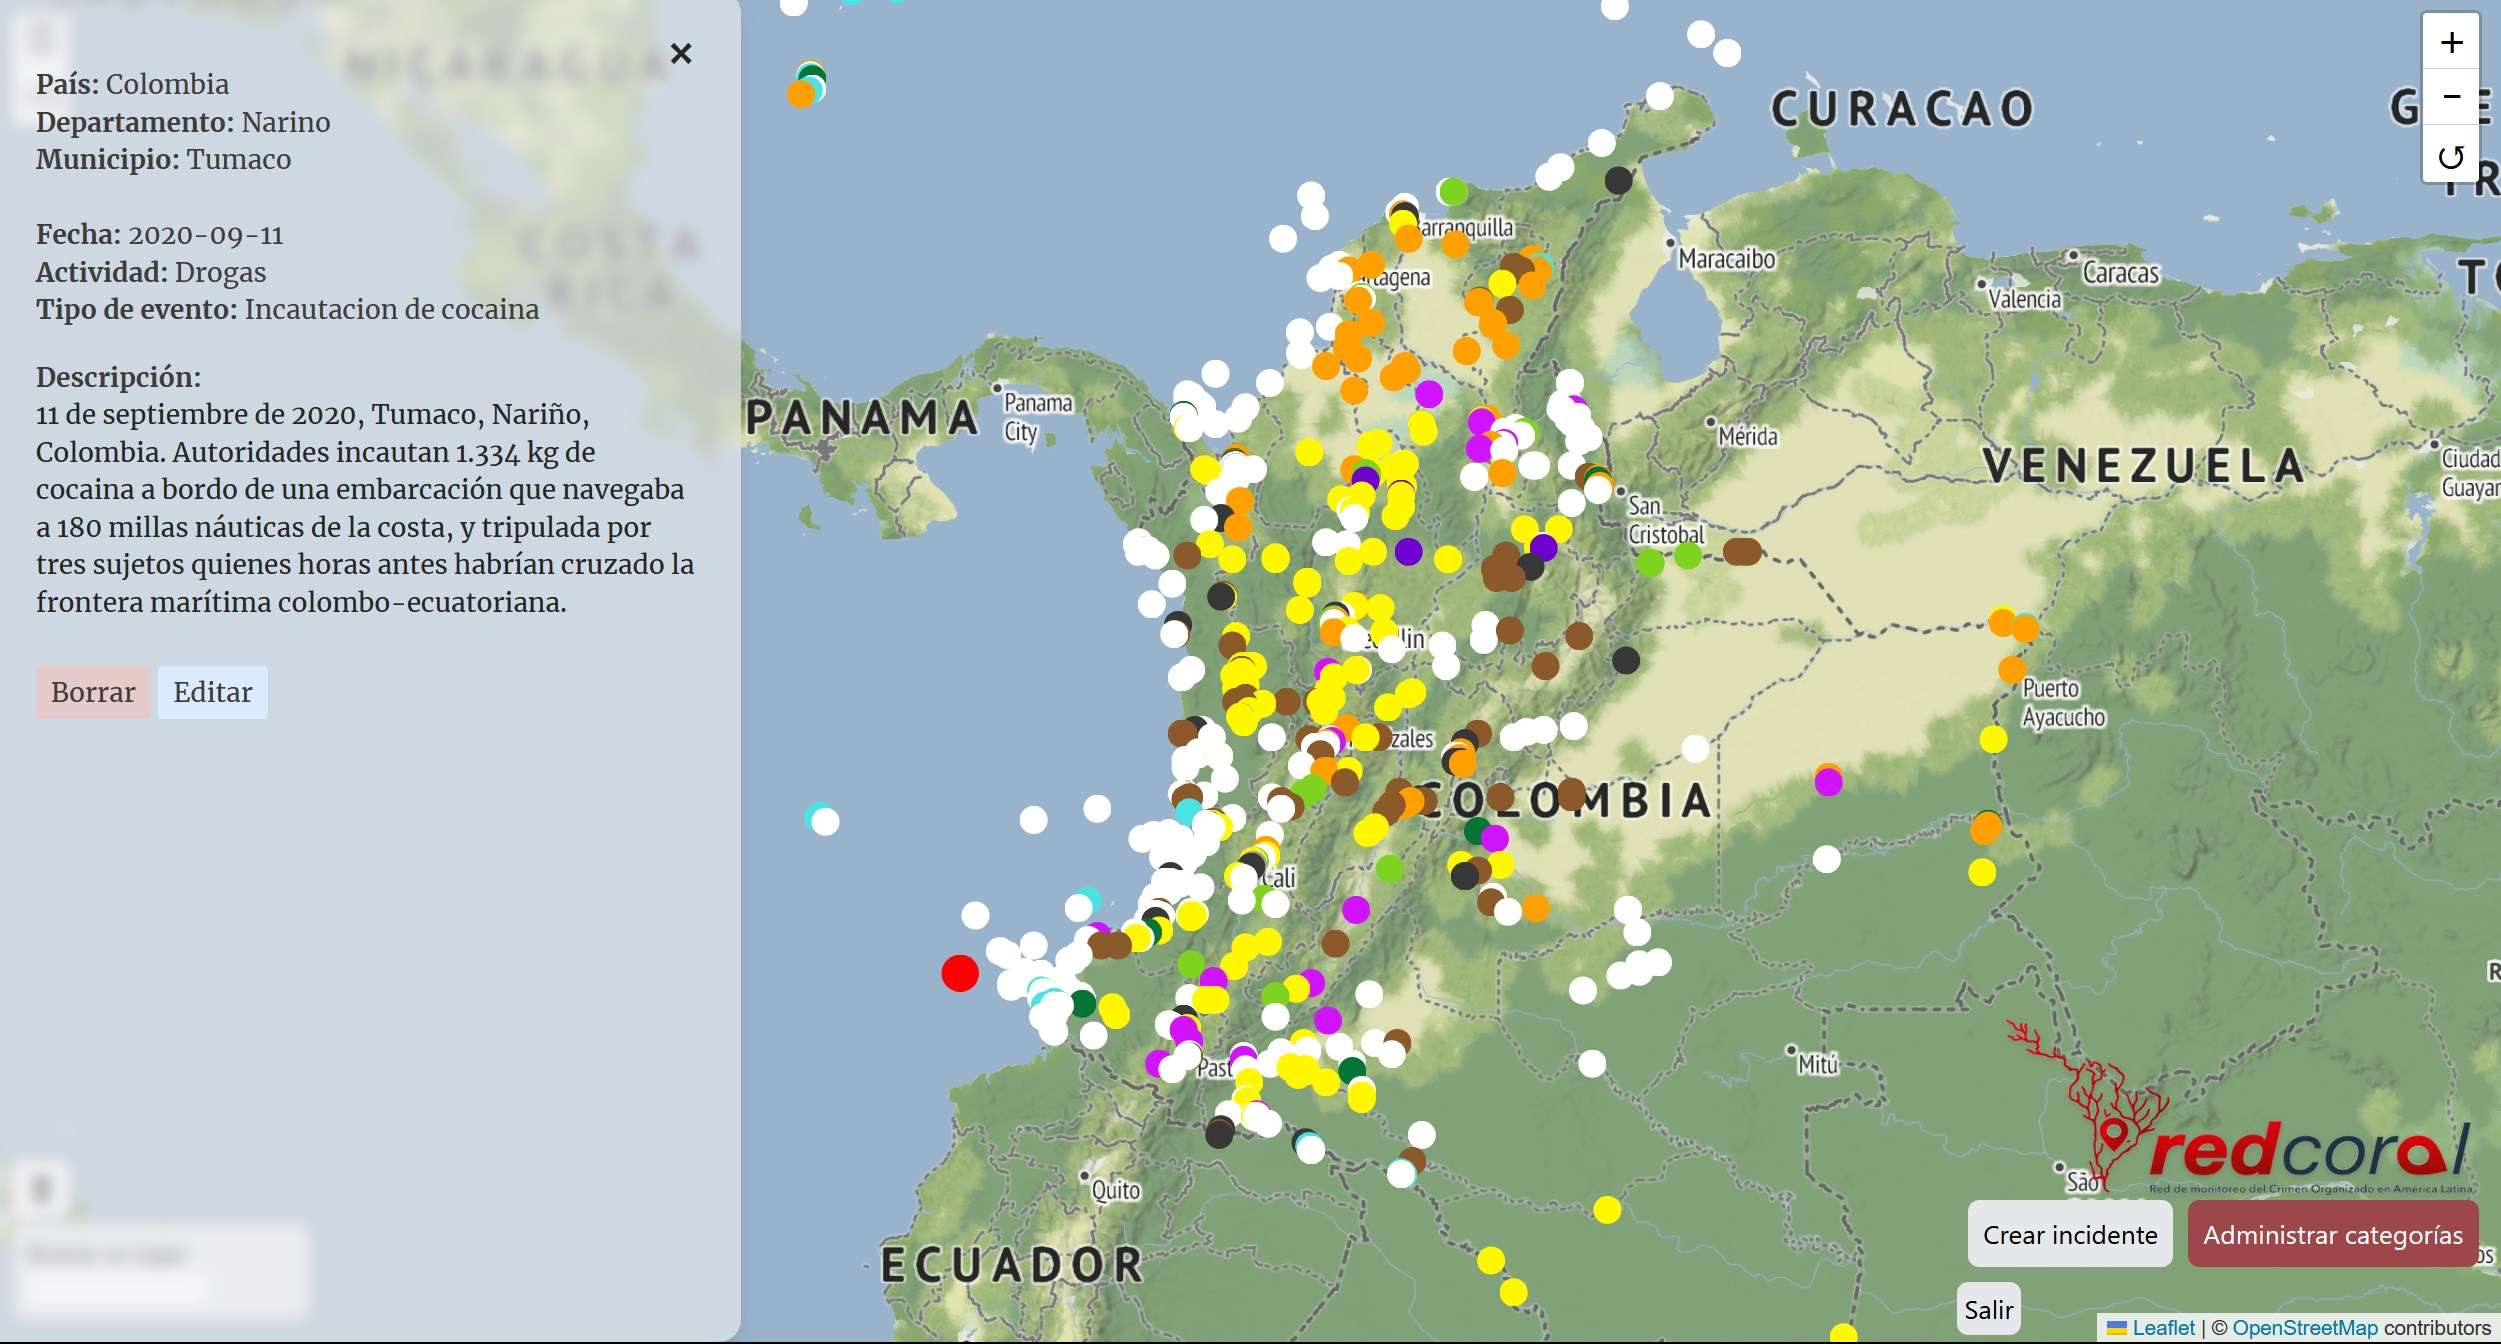Viewport: 2501px width, 1344px height.
Task: Click the Departamento: Narino line
Action: pyautogui.click(x=183, y=122)
